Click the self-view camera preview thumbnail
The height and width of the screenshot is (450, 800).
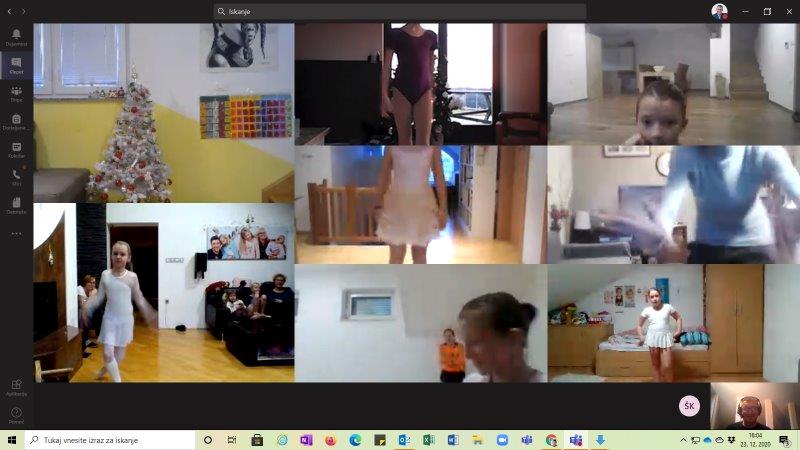(754, 406)
